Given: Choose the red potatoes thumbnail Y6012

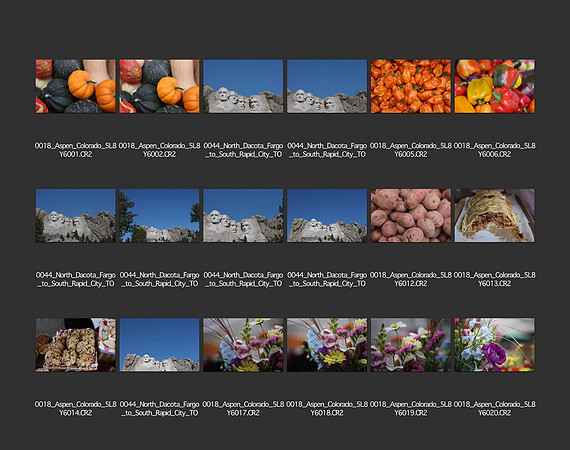Looking at the screenshot, I should click(411, 216).
